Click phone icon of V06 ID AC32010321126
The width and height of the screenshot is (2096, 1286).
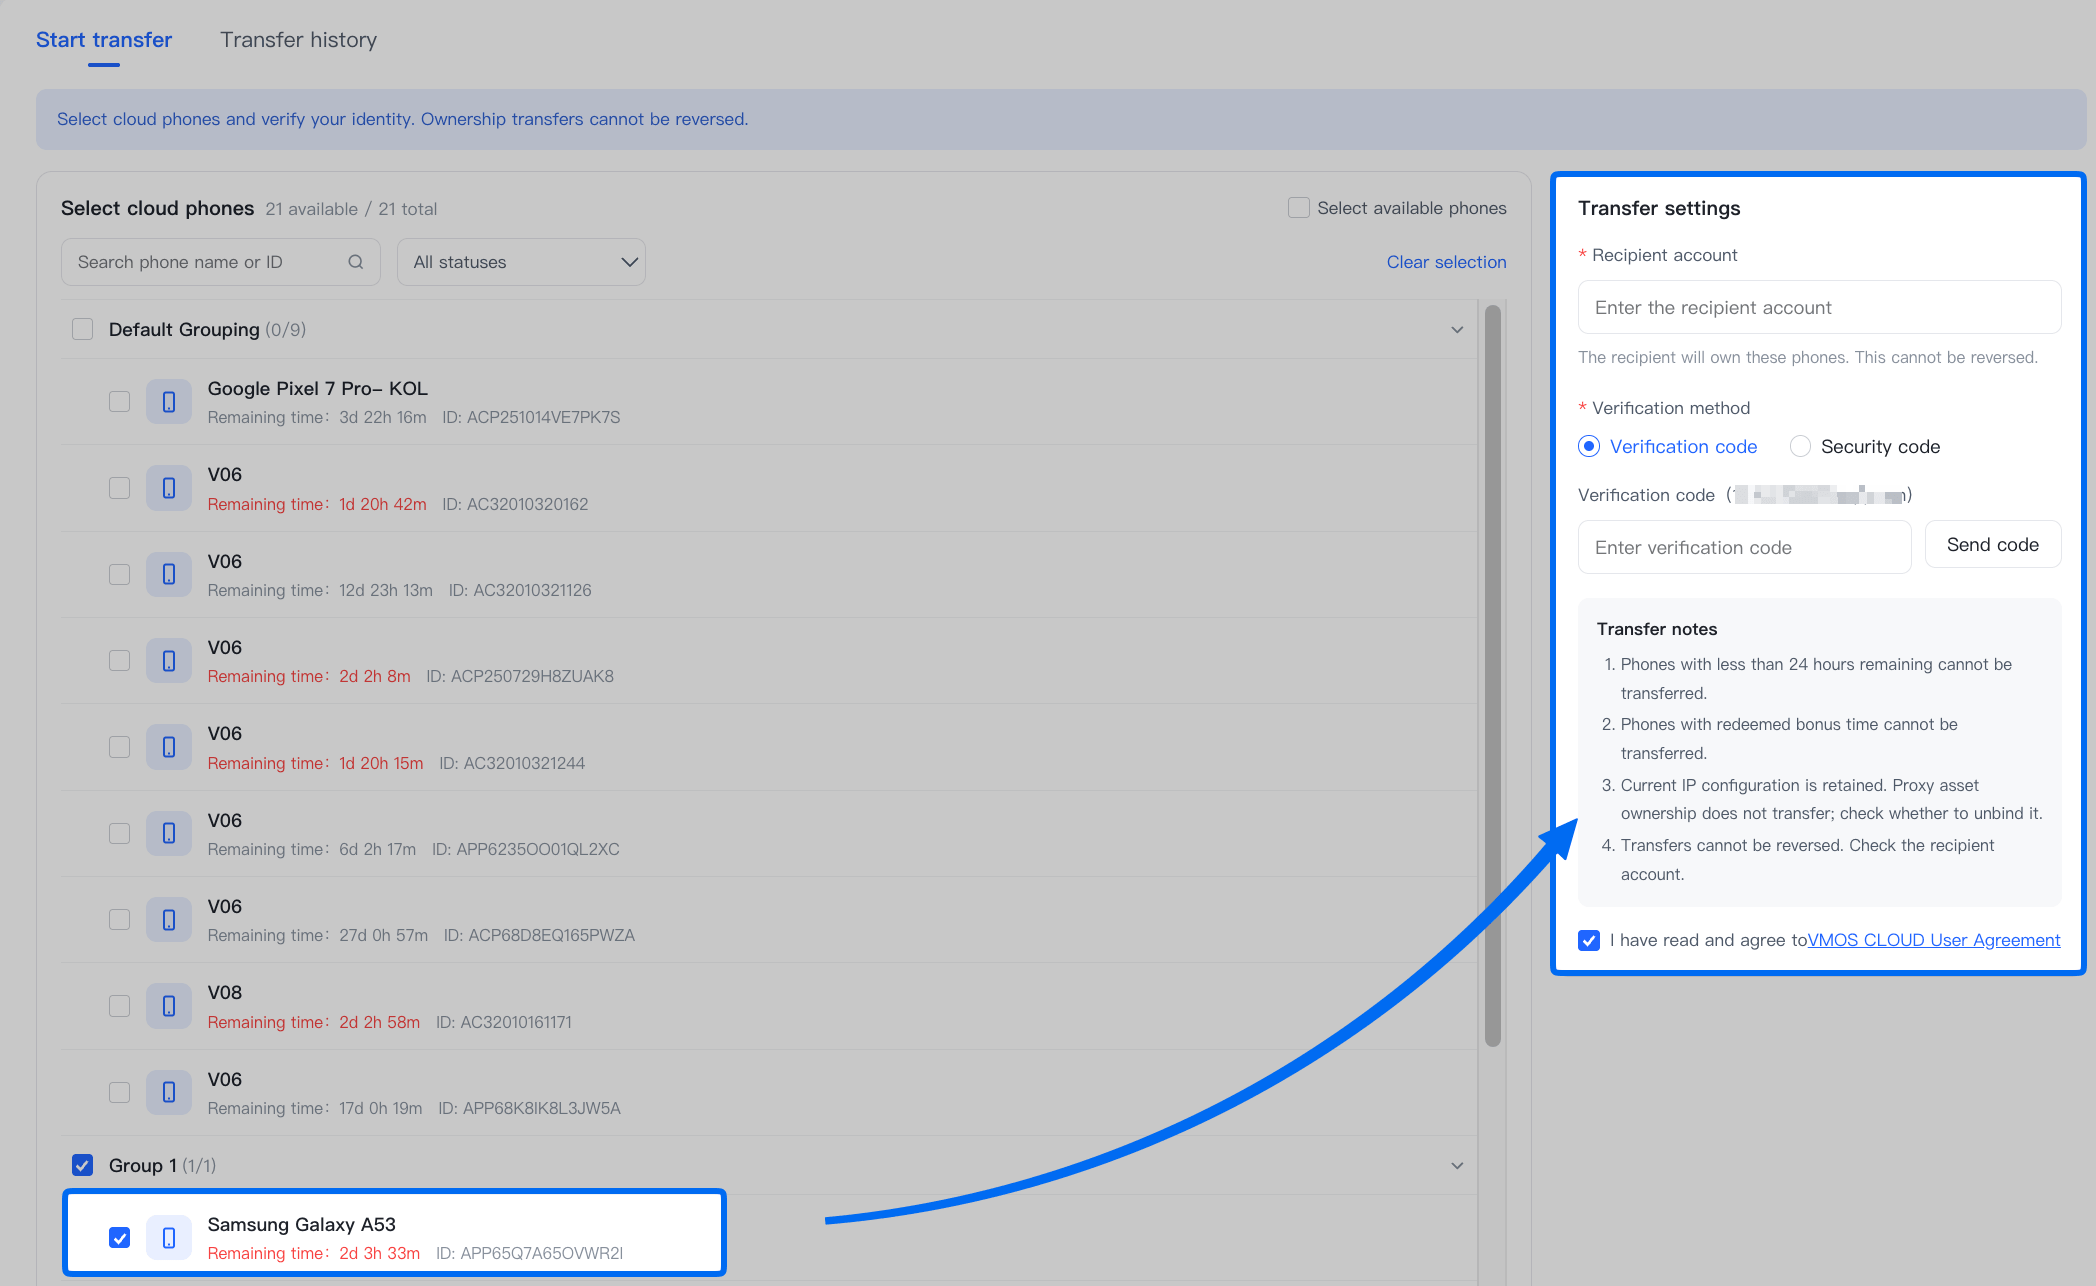169,574
